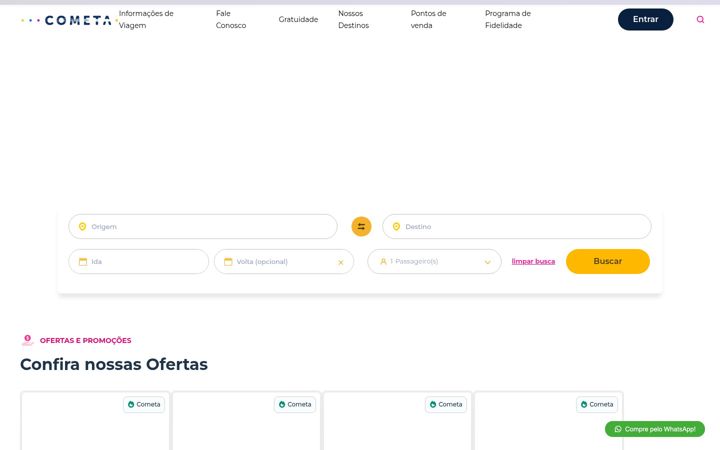Click the third offer card's Cometa badge
This screenshot has width=720, height=450.
446,405
